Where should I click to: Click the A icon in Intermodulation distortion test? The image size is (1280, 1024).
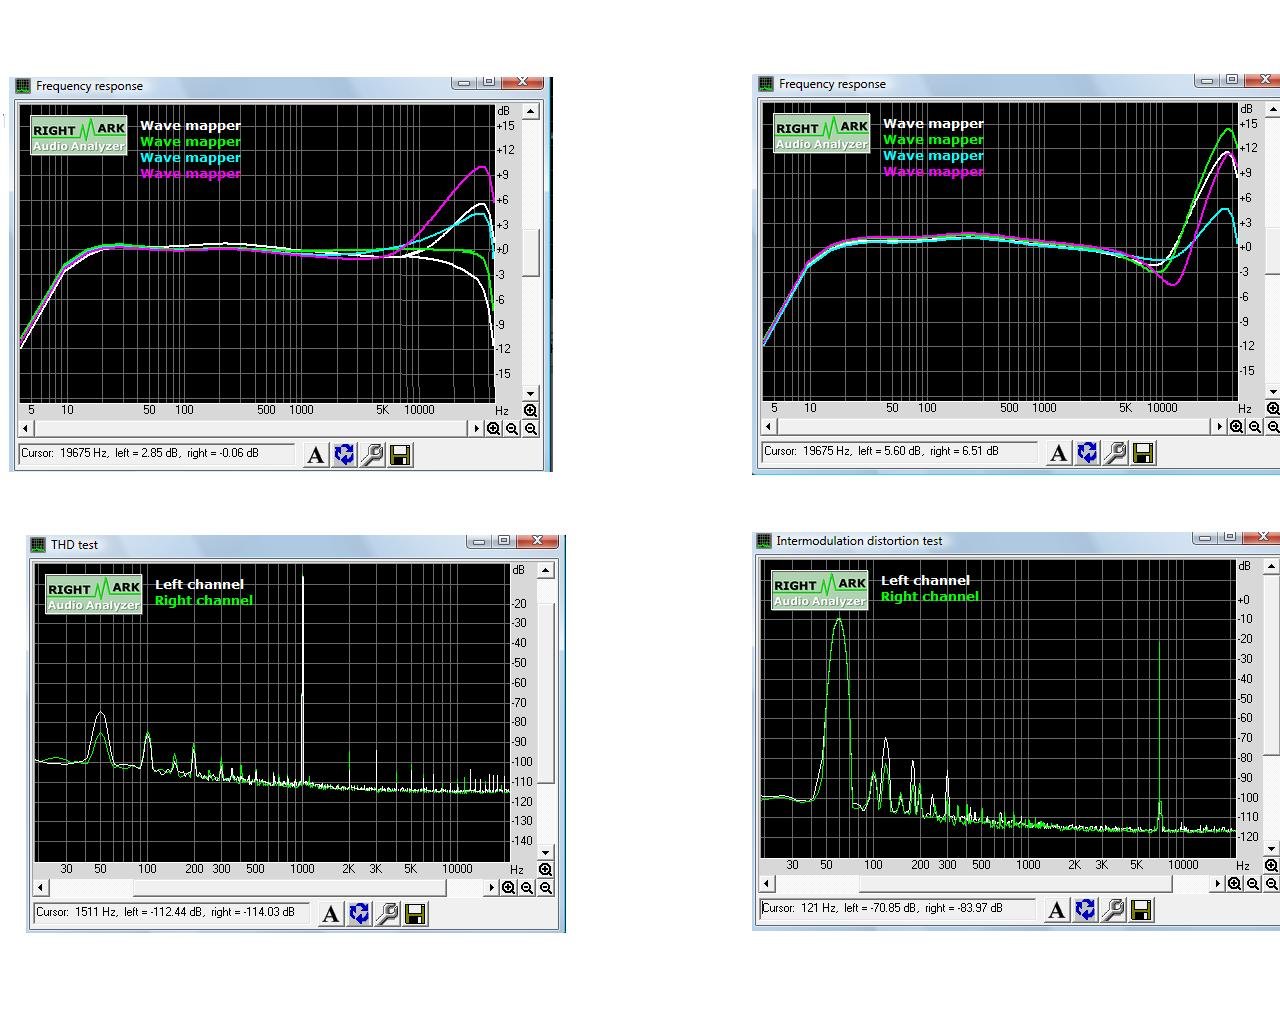(x=1056, y=910)
